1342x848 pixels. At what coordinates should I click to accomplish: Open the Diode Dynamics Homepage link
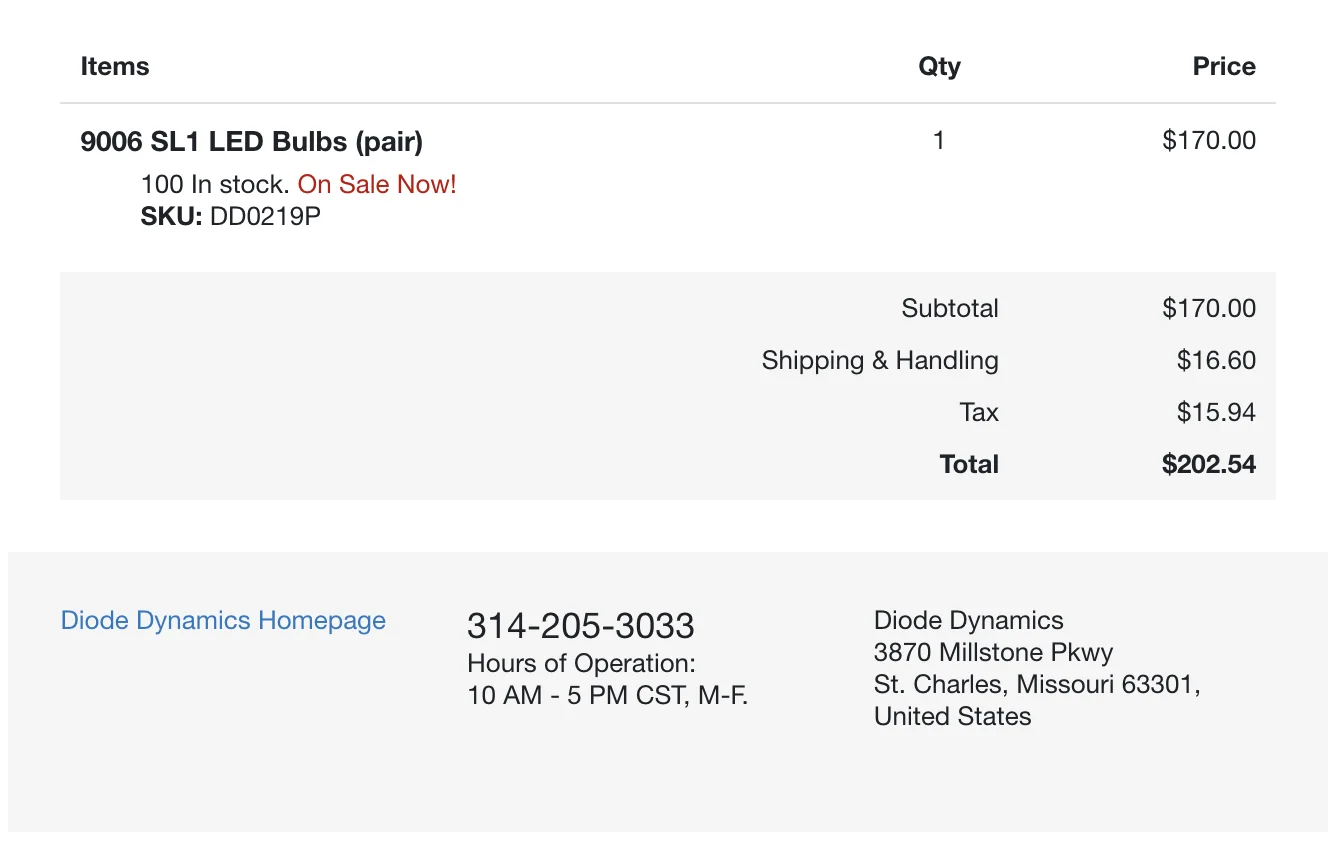pos(223,620)
